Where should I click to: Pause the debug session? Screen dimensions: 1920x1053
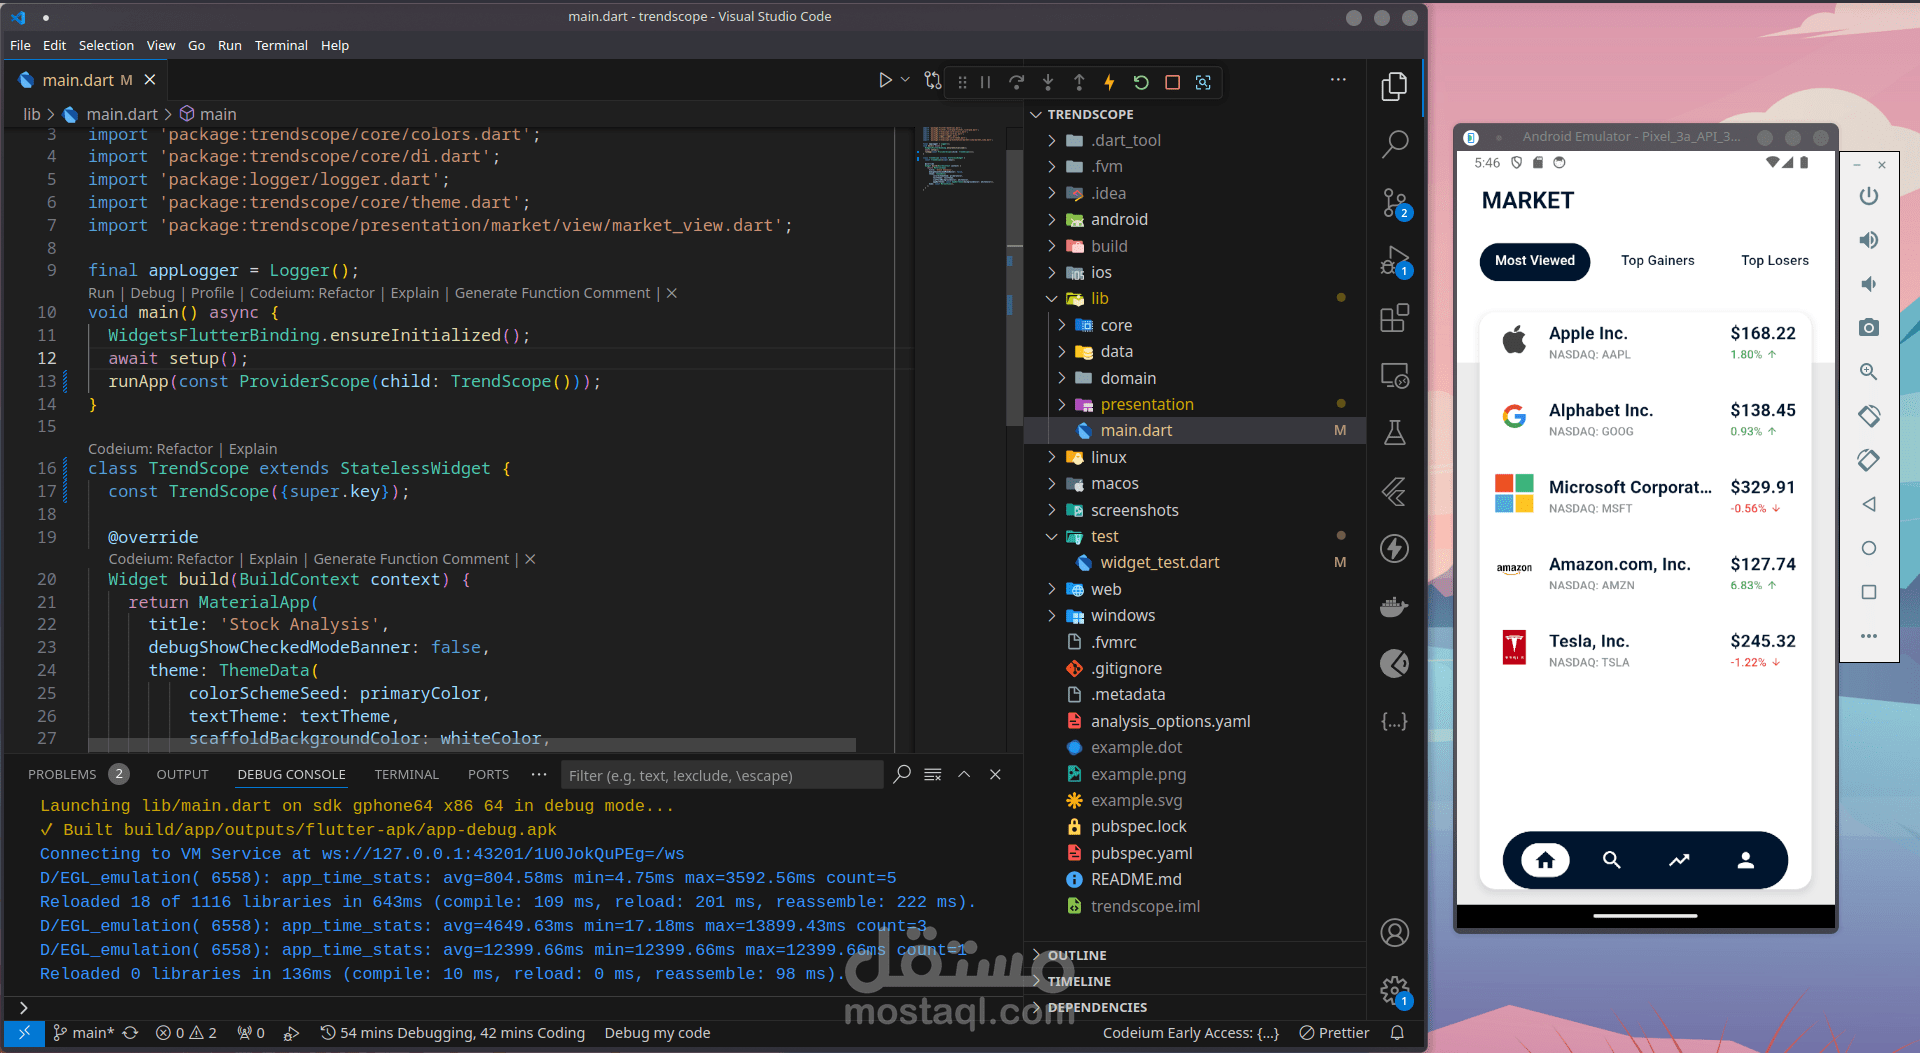pyautogui.click(x=985, y=82)
